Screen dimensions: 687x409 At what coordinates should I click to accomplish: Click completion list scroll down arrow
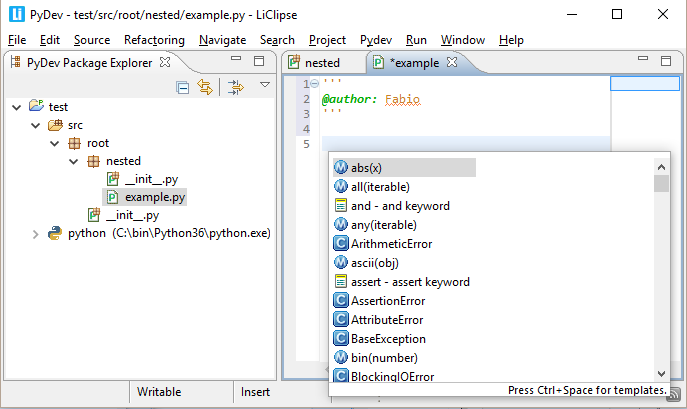click(x=661, y=374)
